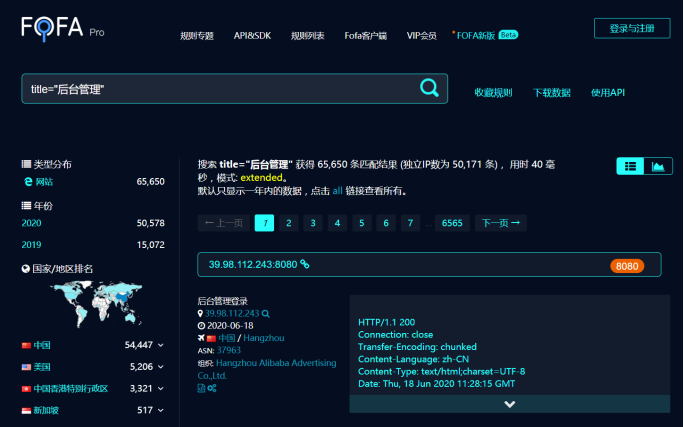Filter by year 2019
Viewport: 684px width, 427px height.
pos(31,245)
